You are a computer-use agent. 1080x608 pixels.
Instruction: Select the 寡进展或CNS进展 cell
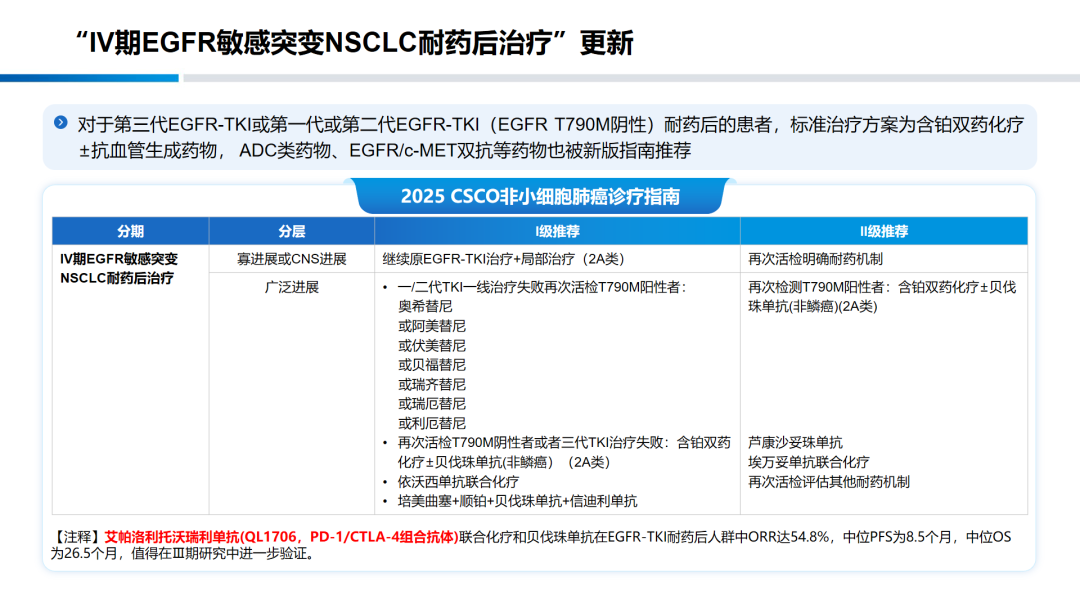pos(291,259)
